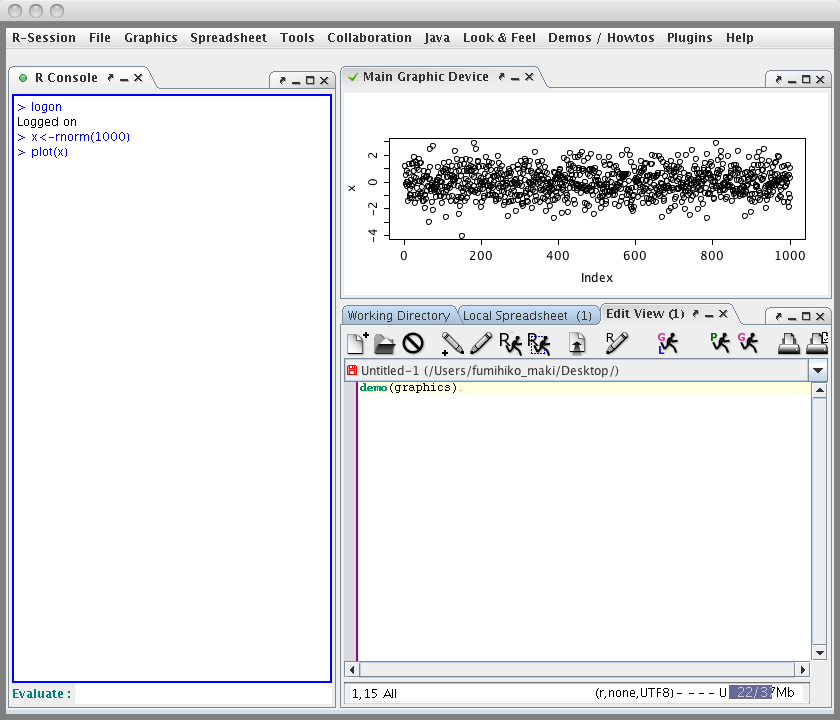Click the open folder icon in editor toolbar
840x720 pixels.
[384, 344]
